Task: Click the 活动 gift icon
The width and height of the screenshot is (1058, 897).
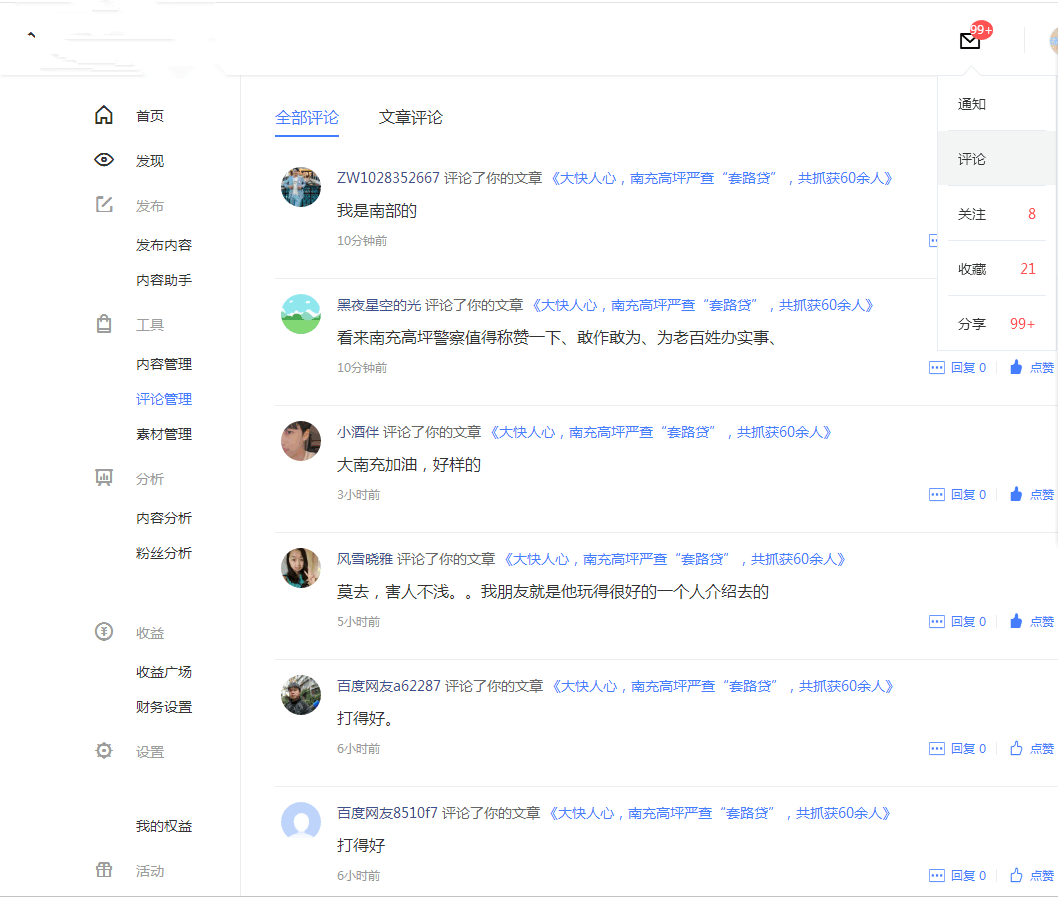Action: 104,870
